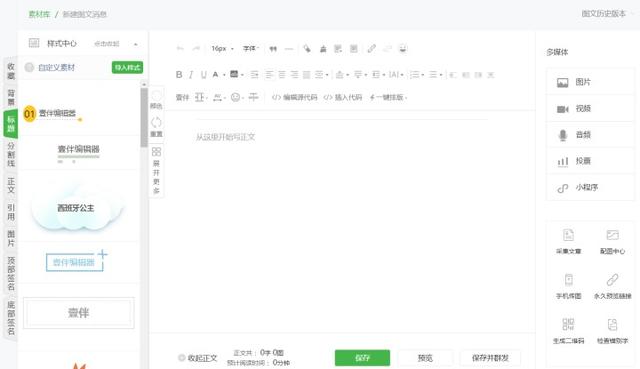
Task: Toggle underline formatting icon
Action: coord(203,75)
